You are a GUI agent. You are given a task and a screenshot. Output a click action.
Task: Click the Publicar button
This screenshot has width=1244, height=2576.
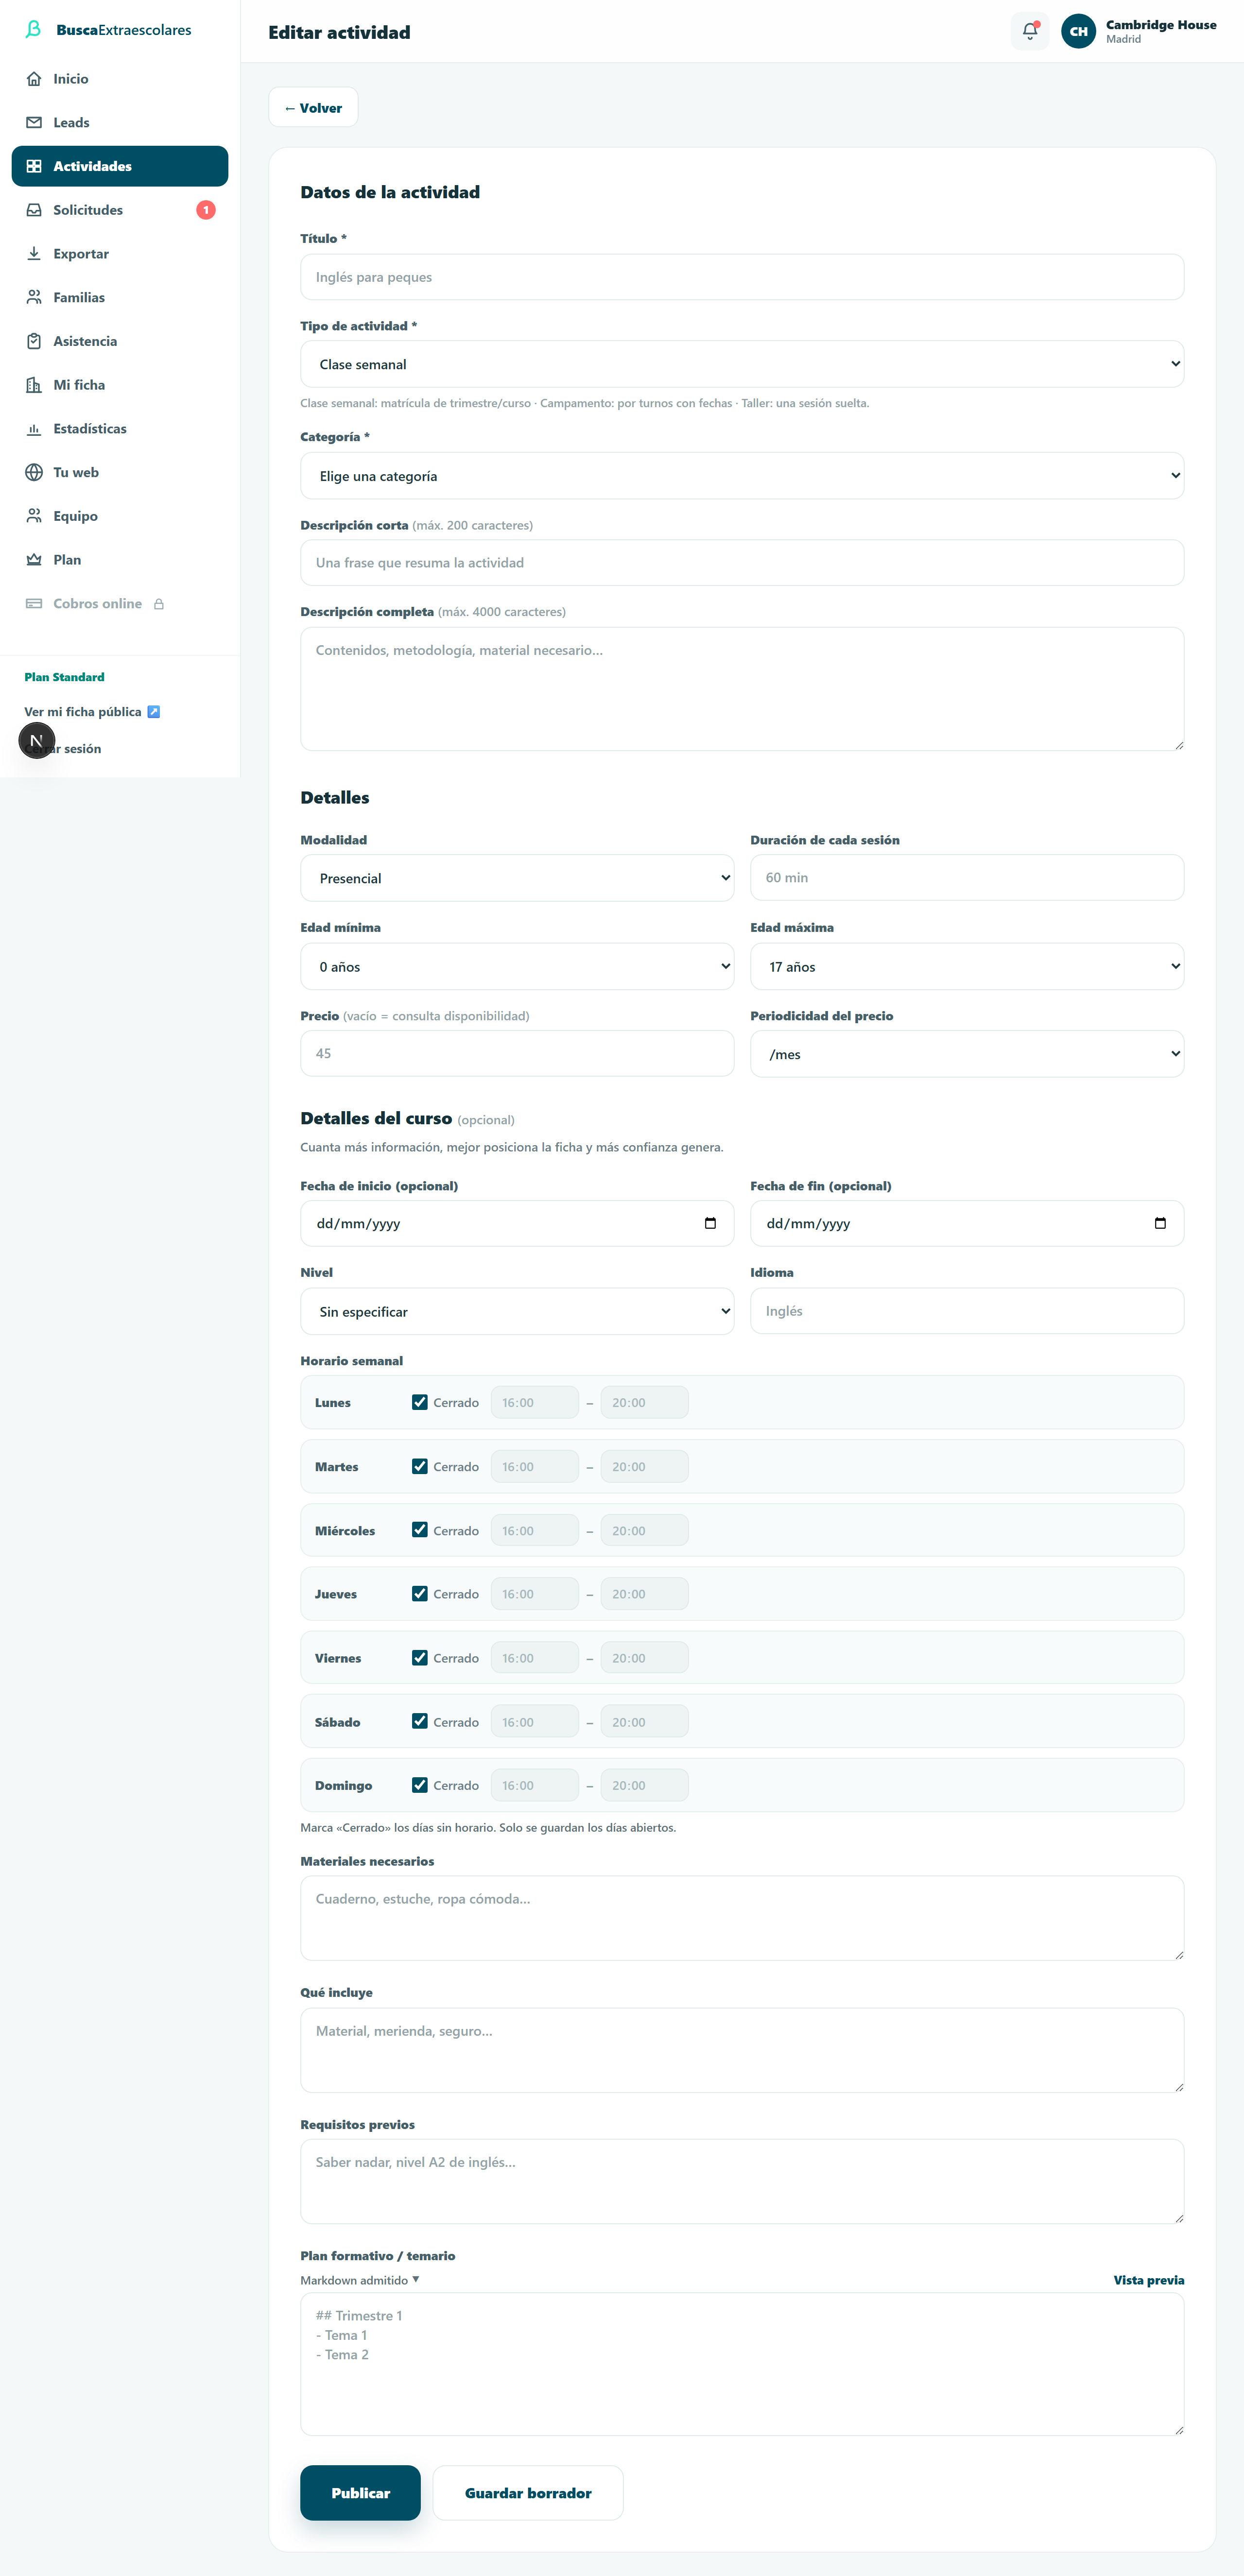pyautogui.click(x=360, y=2493)
